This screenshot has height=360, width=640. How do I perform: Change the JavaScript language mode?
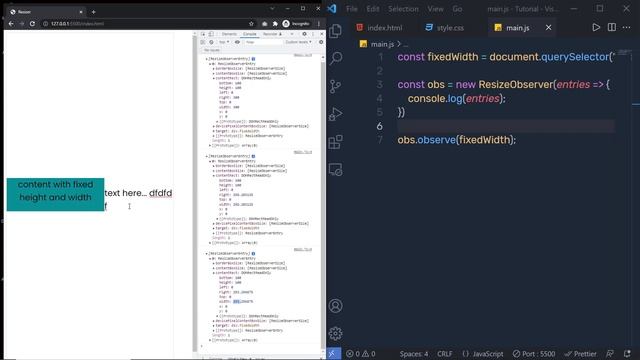[483, 354]
